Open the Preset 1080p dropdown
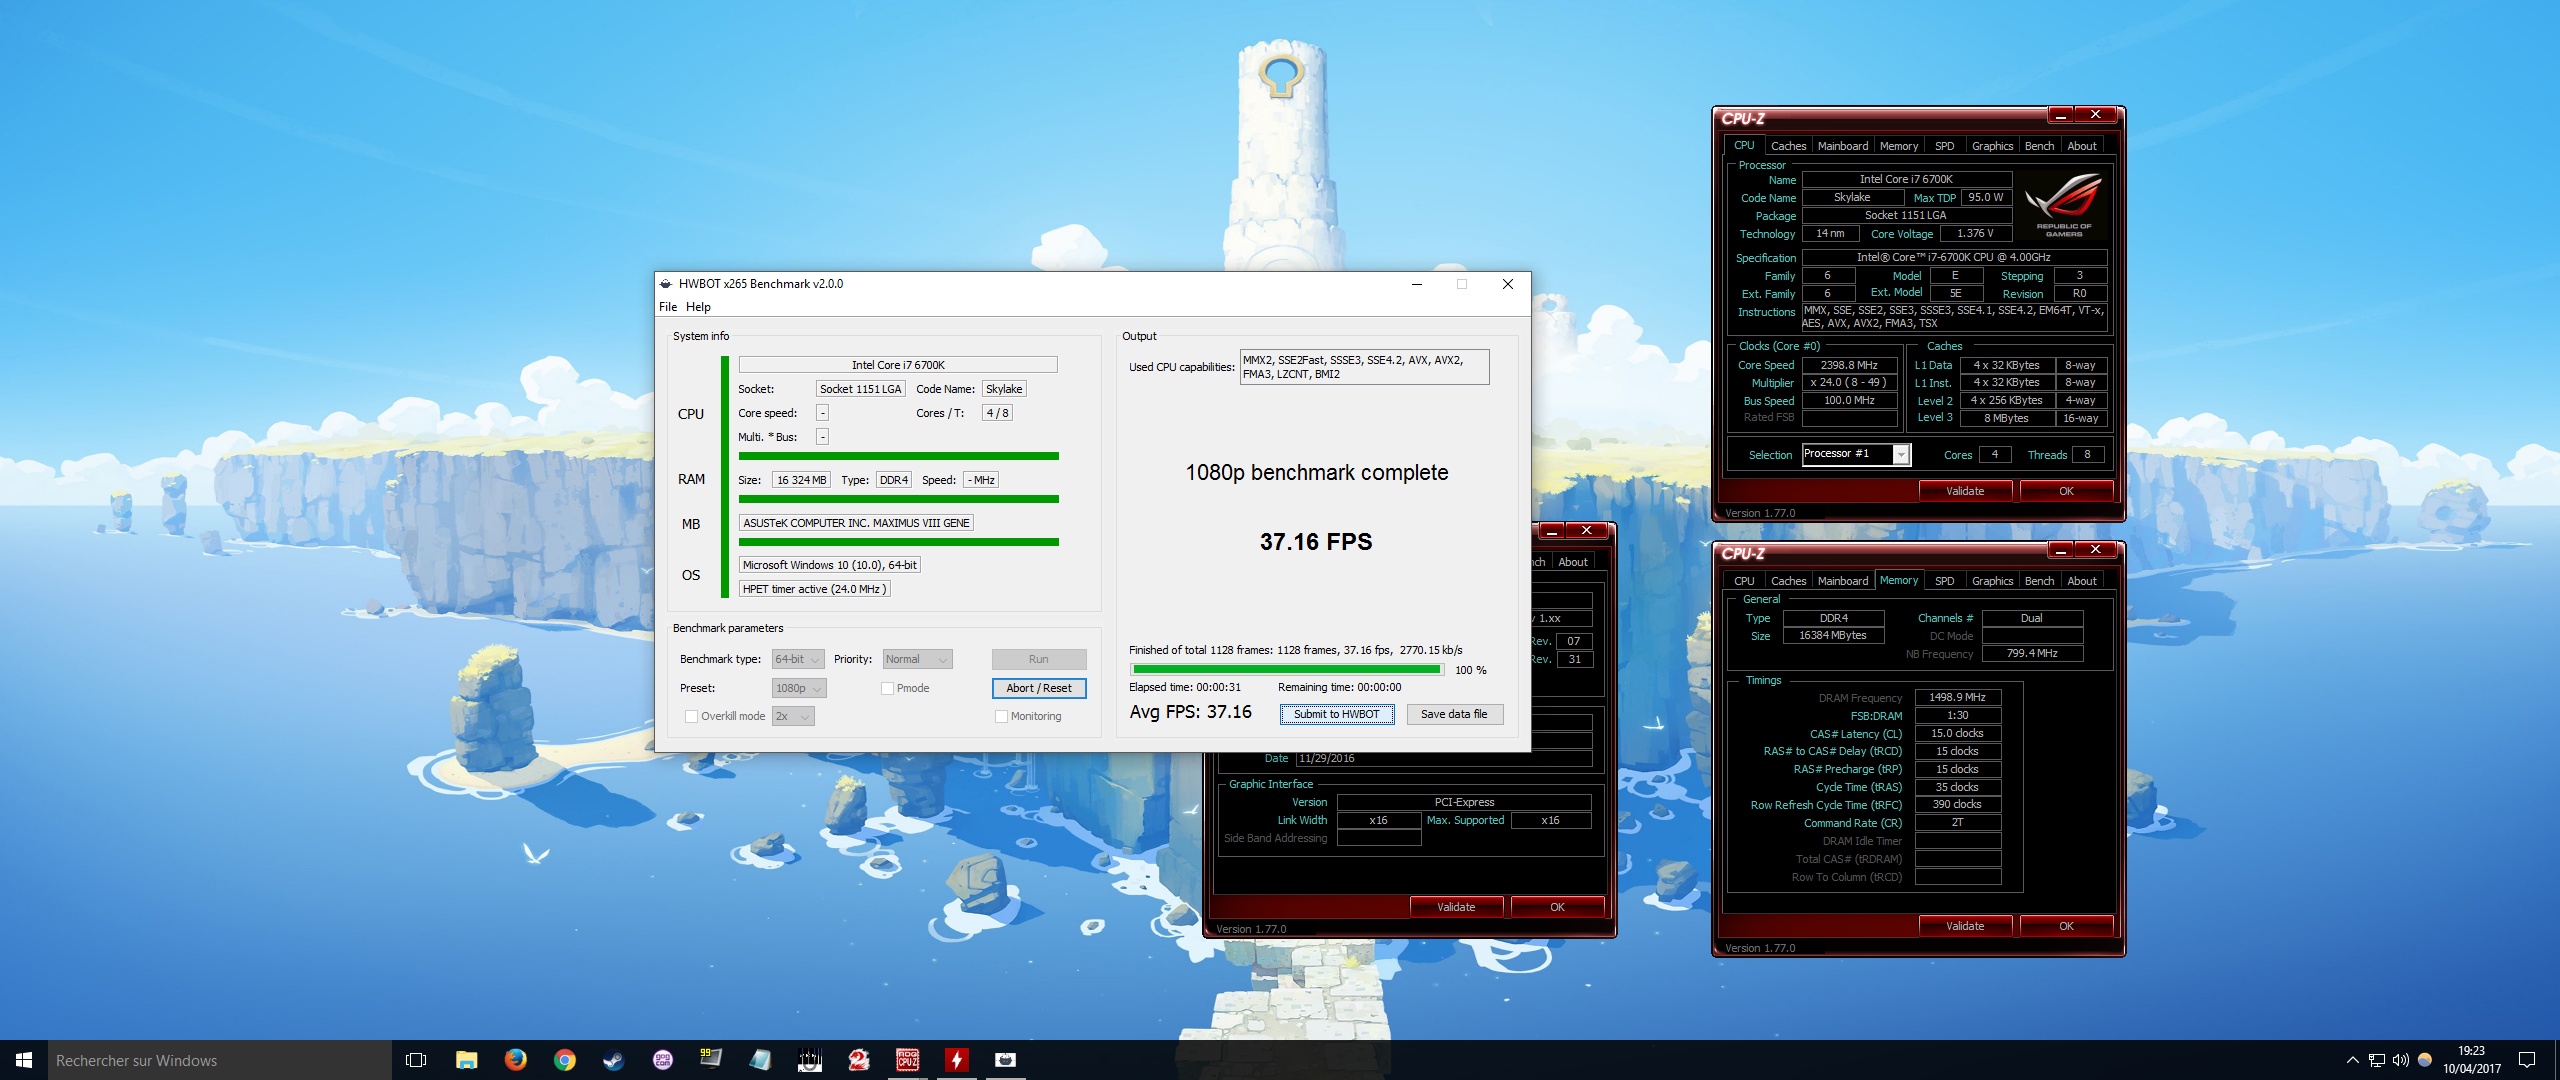 [x=799, y=688]
